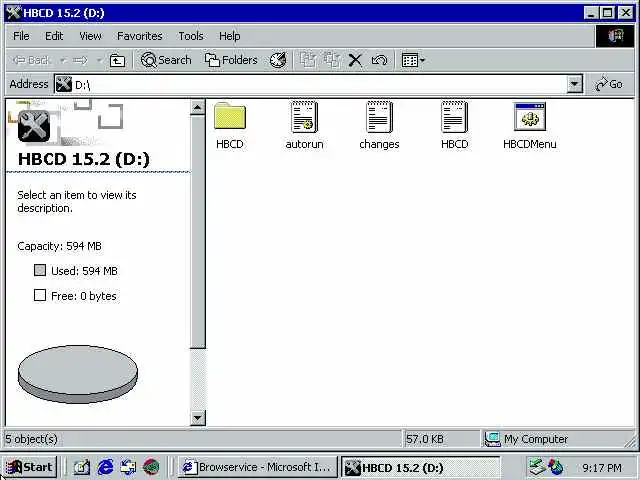Launch Internet Explorer from quick launch
Screen dimensions: 640x480
[105, 467]
